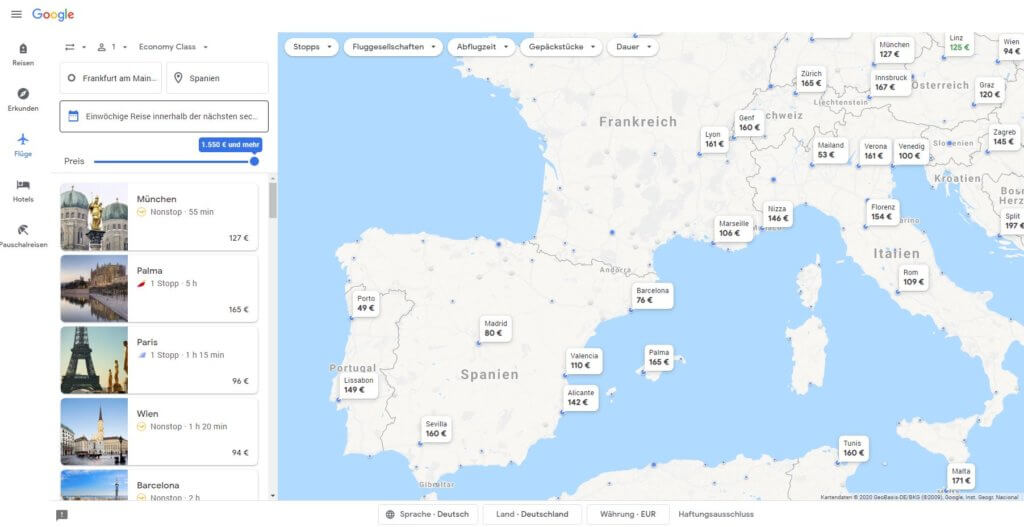
Task: Select Lyon 161 € map marker
Action: tap(714, 140)
